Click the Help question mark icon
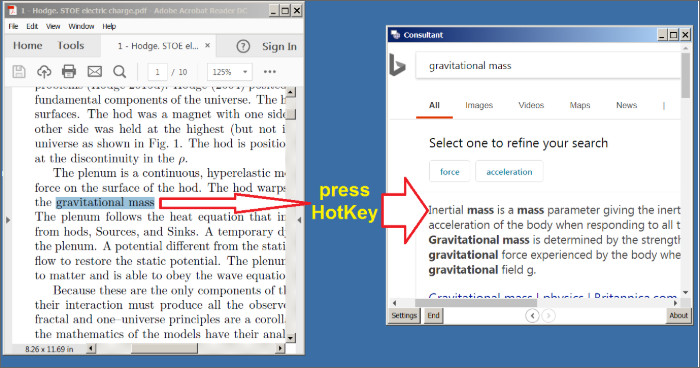 [243, 46]
